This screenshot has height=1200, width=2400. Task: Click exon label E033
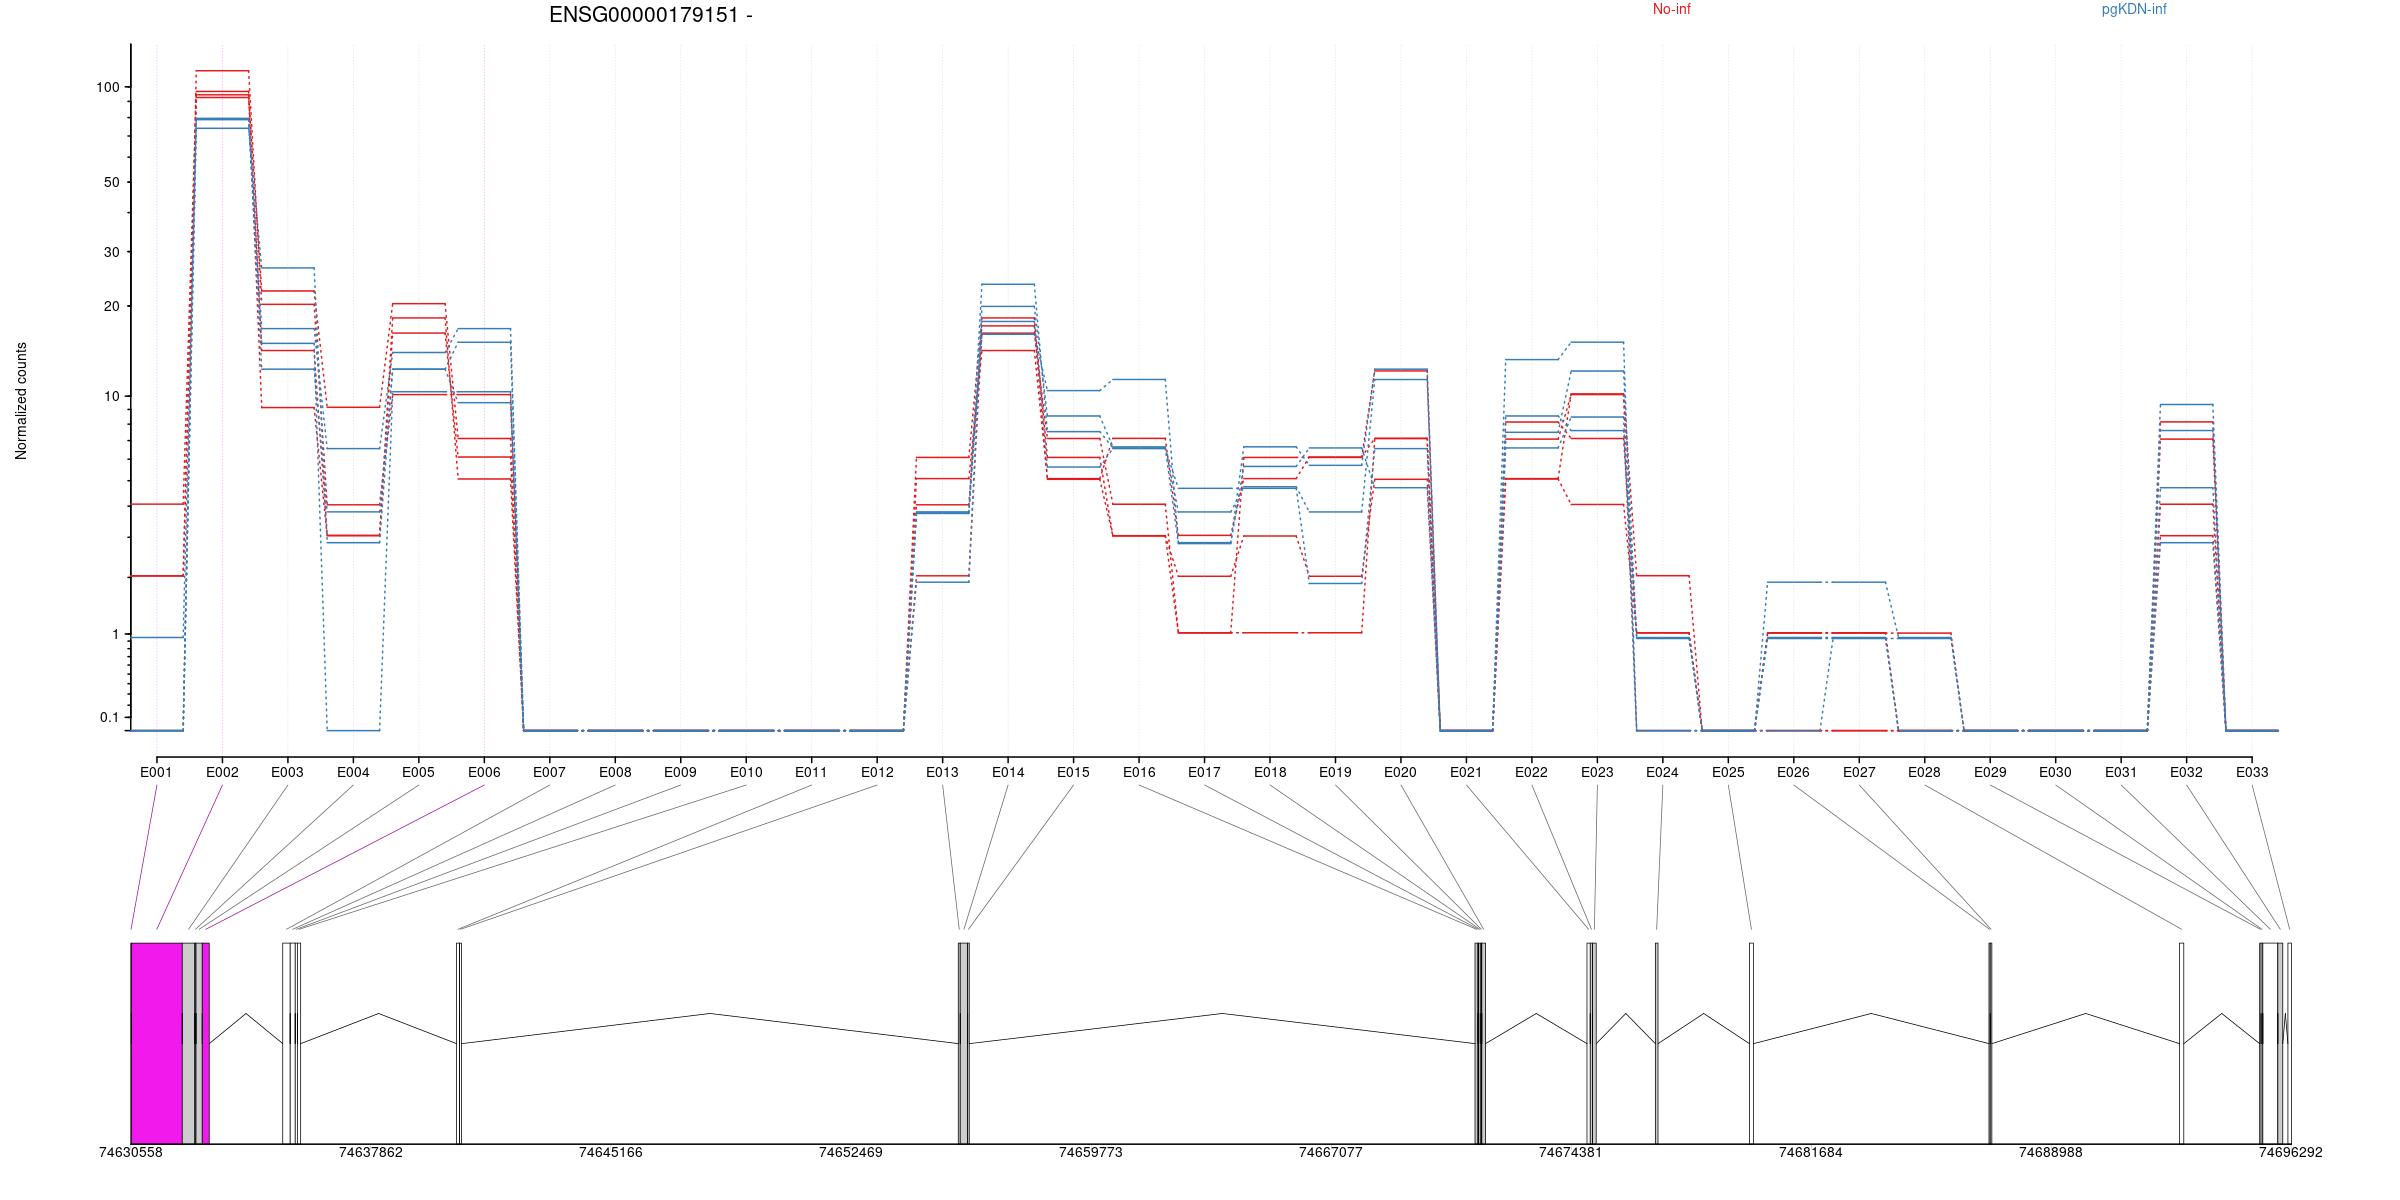pos(2252,772)
